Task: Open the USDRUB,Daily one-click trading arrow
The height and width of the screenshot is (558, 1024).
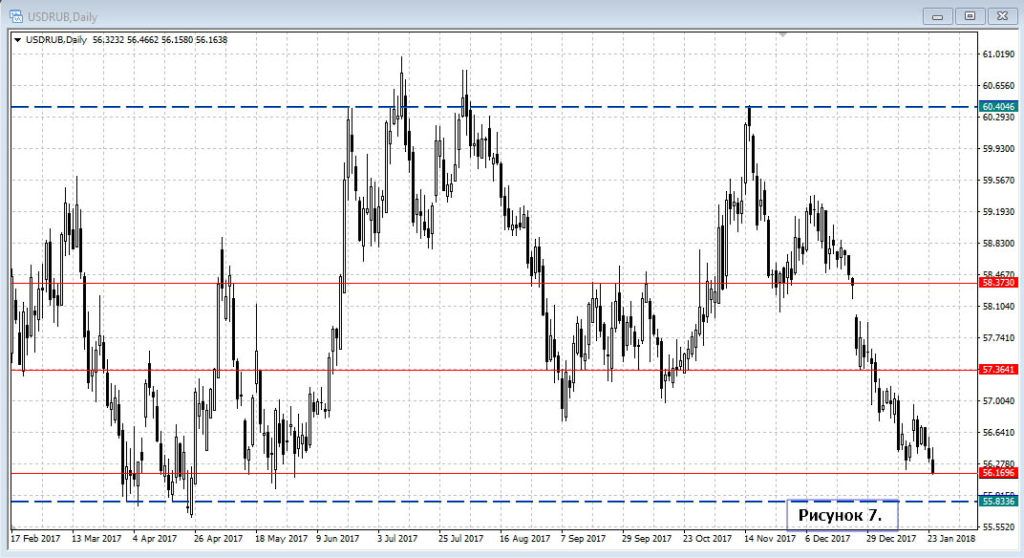Action: (17, 39)
